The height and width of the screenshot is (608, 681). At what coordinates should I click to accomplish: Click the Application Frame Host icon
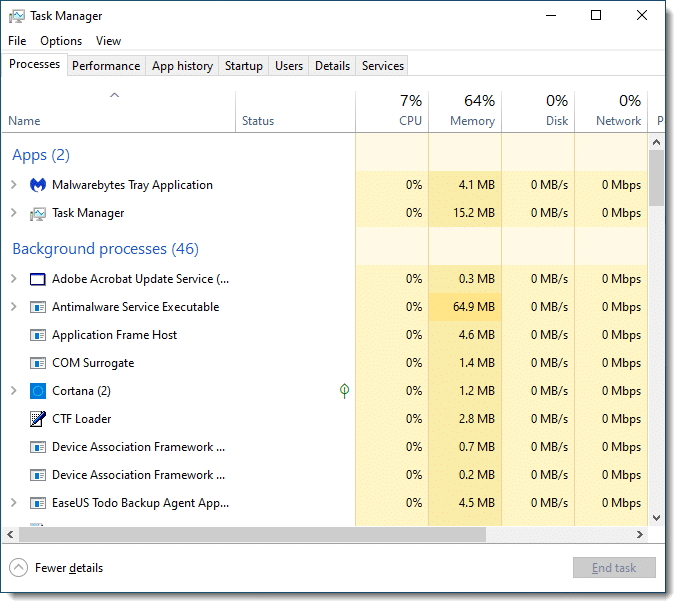(38, 337)
